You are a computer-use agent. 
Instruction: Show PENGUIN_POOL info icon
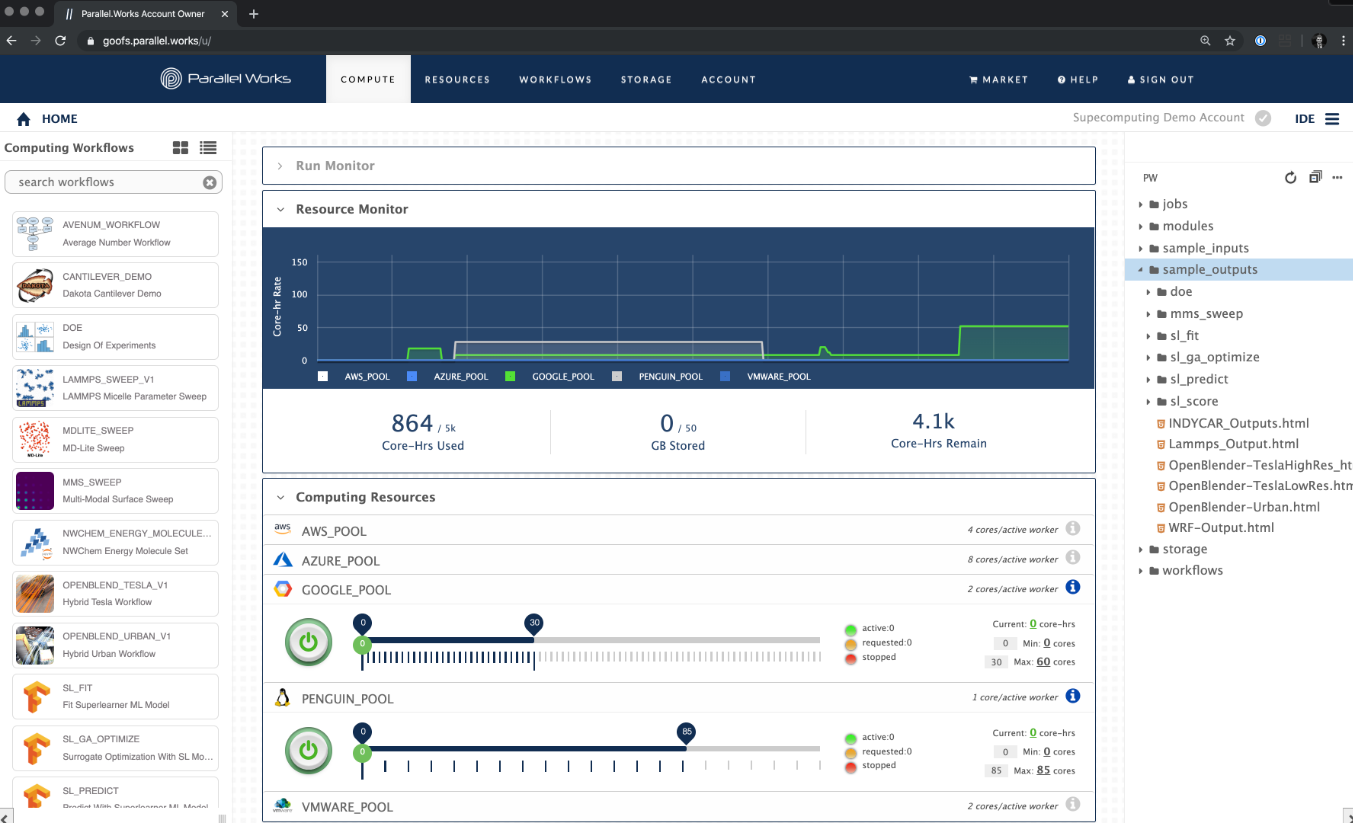pos(1073,696)
